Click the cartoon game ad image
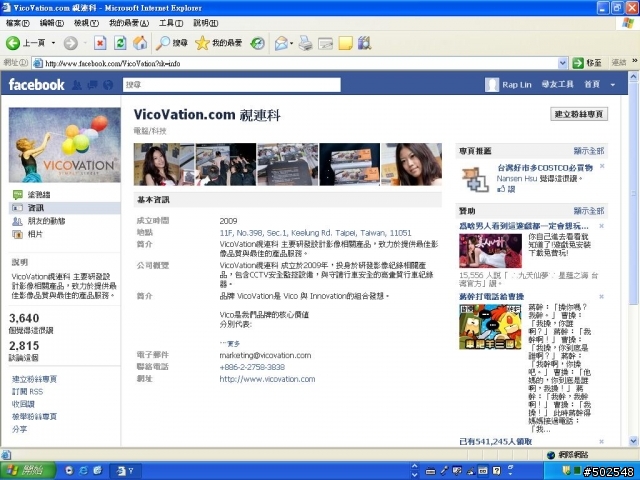This screenshot has height=480, width=640. click(490, 327)
